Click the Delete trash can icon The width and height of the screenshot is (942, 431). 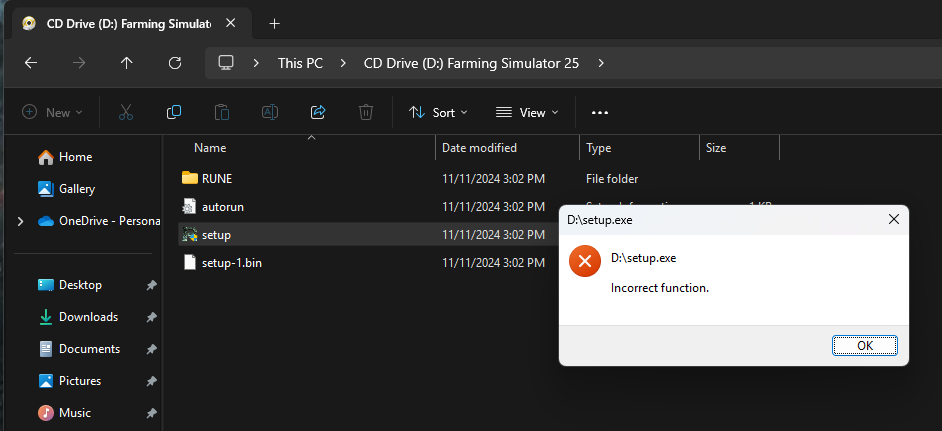[x=366, y=112]
